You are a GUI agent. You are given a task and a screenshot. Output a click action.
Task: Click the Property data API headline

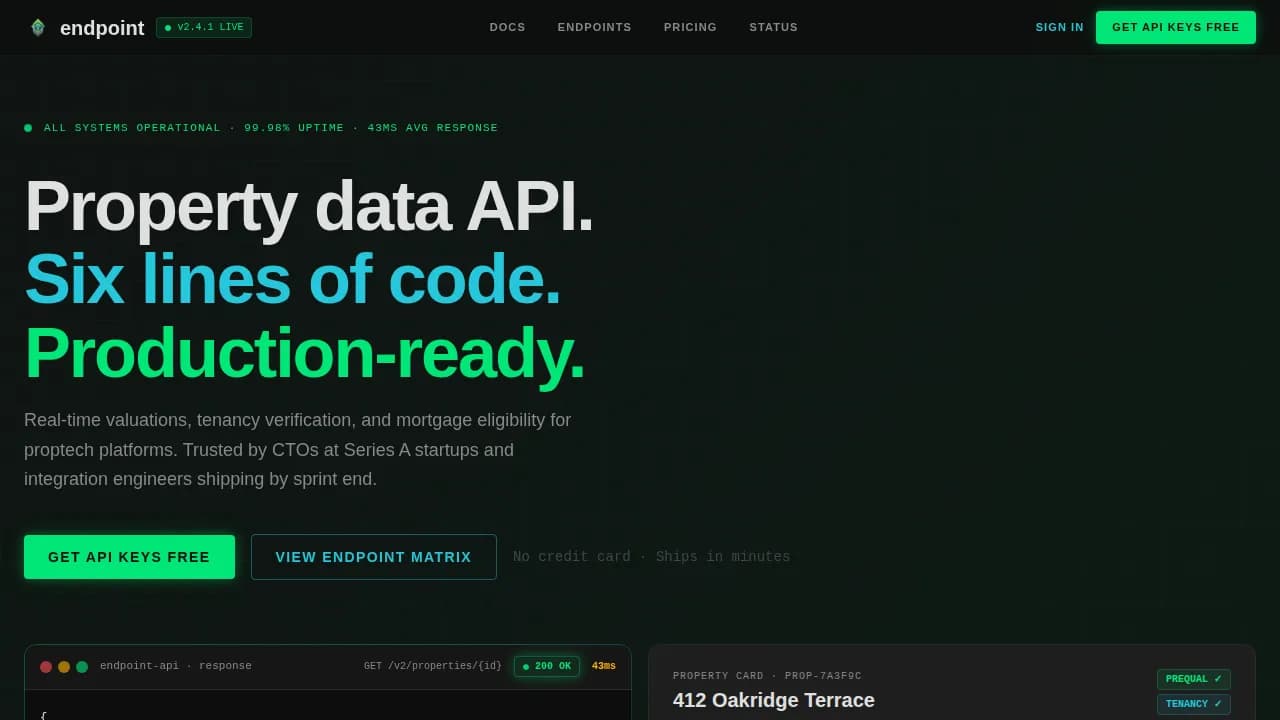309,206
